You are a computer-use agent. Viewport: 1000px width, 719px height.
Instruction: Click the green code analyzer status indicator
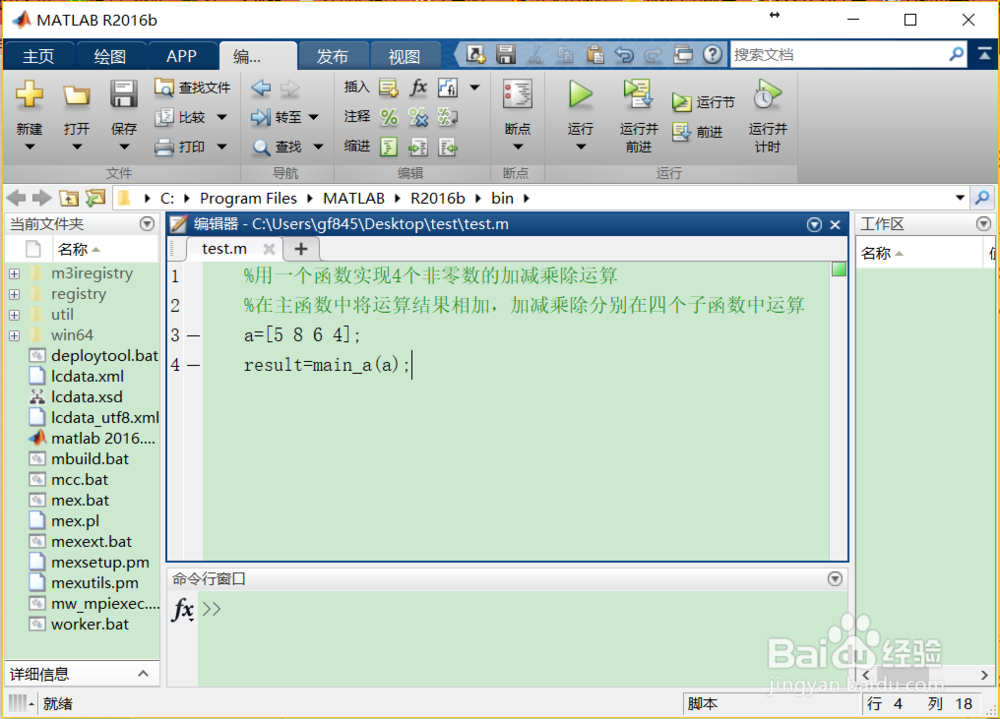coord(839,269)
